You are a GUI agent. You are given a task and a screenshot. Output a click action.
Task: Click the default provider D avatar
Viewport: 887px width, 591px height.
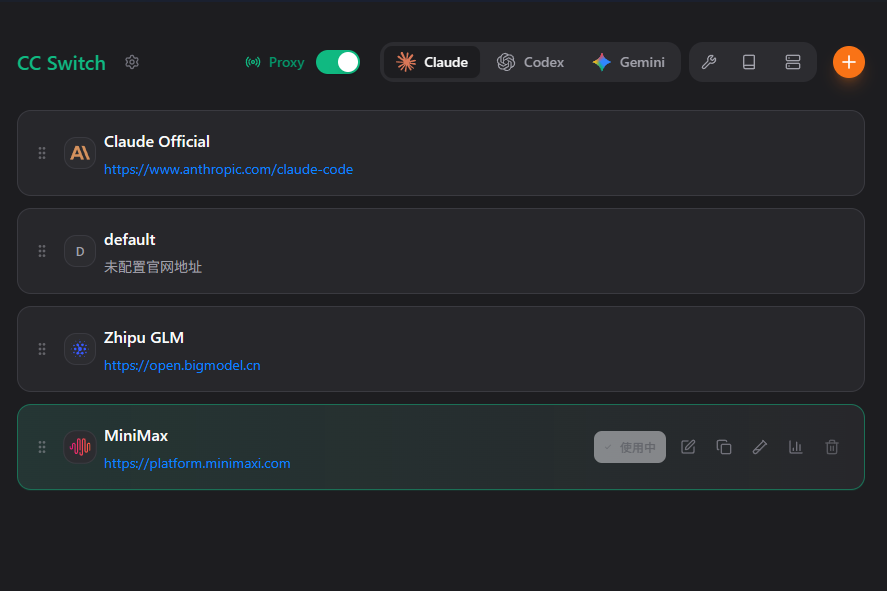tap(80, 251)
